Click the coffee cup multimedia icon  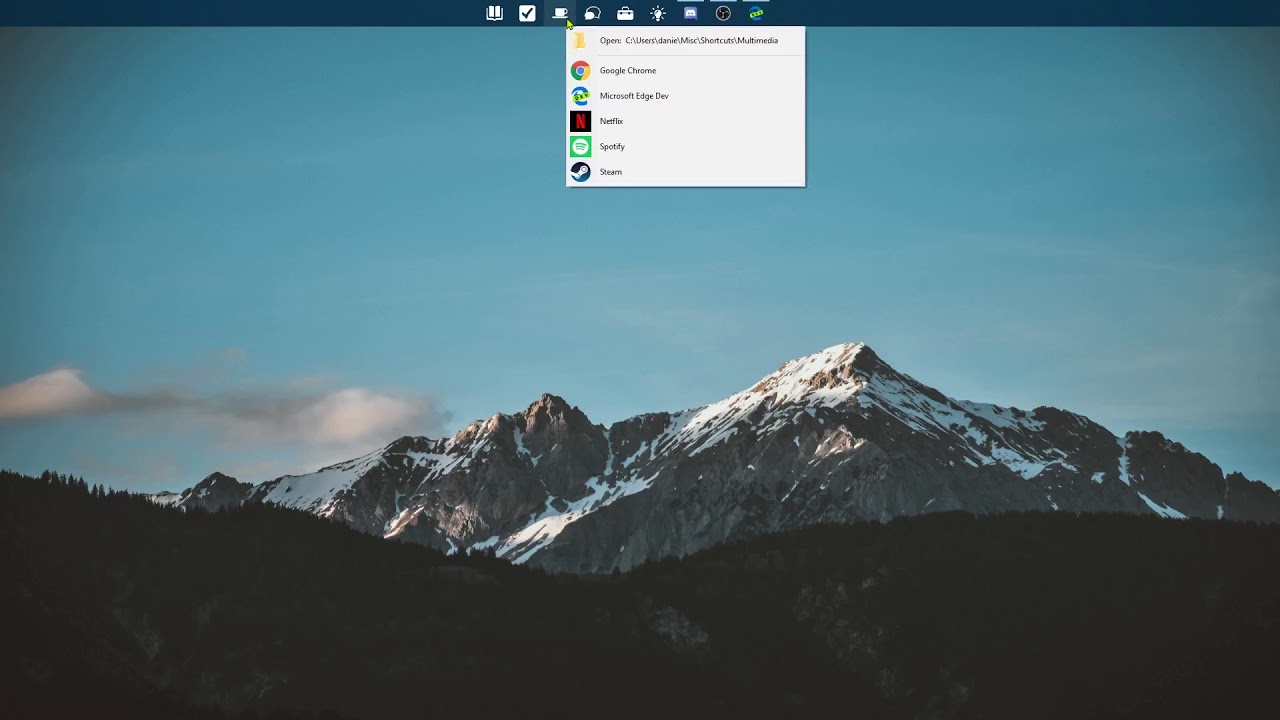[x=560, y=13]
